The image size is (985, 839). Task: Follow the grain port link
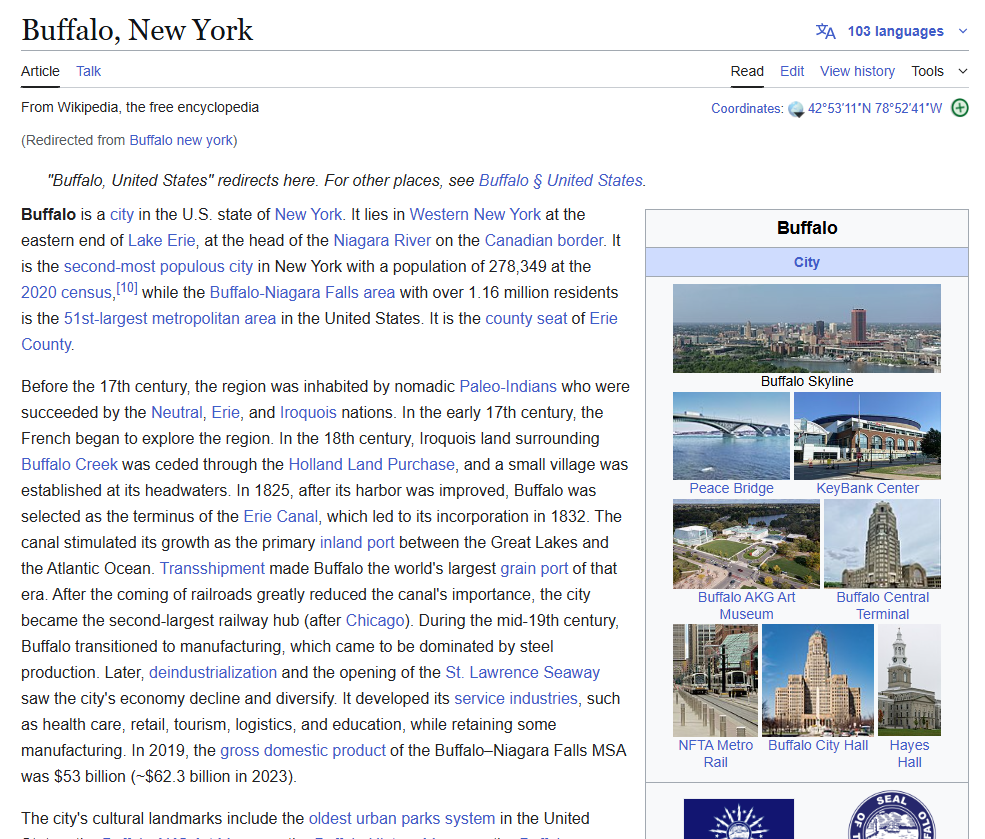pyautogui.click(x=534, y=569)
